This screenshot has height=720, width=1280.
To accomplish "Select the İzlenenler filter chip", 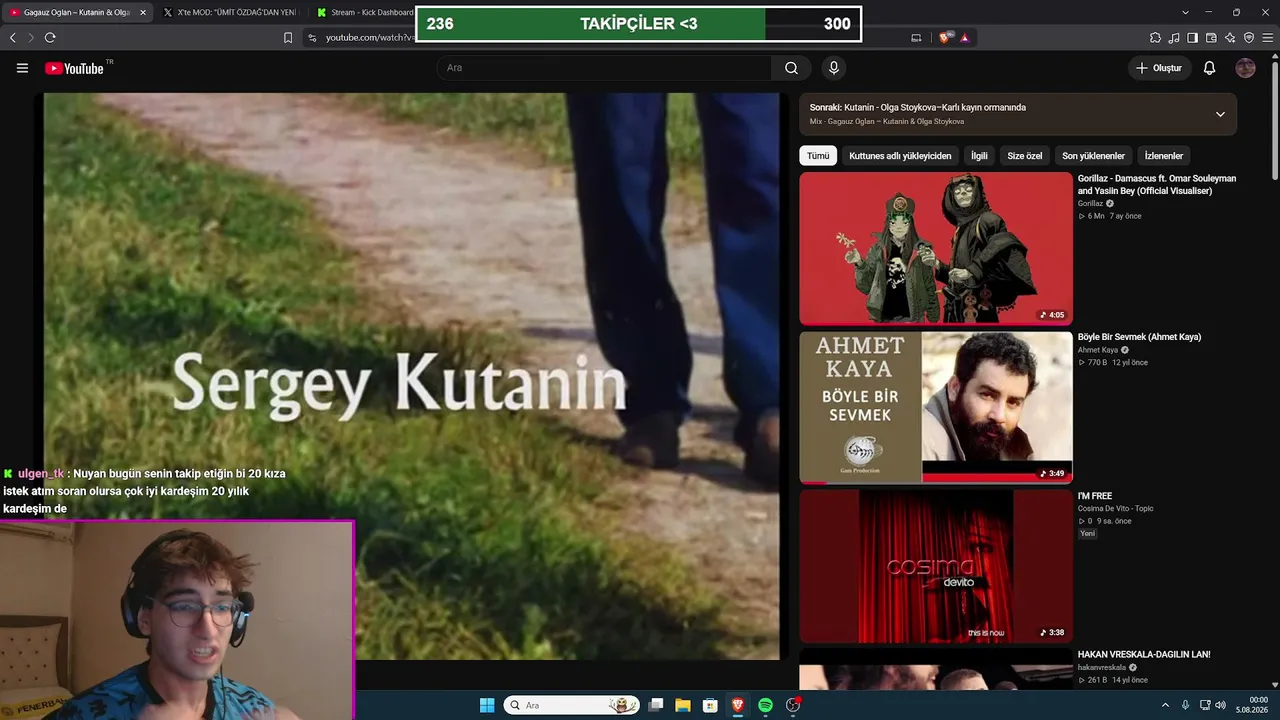I will tap(1164, 156).
